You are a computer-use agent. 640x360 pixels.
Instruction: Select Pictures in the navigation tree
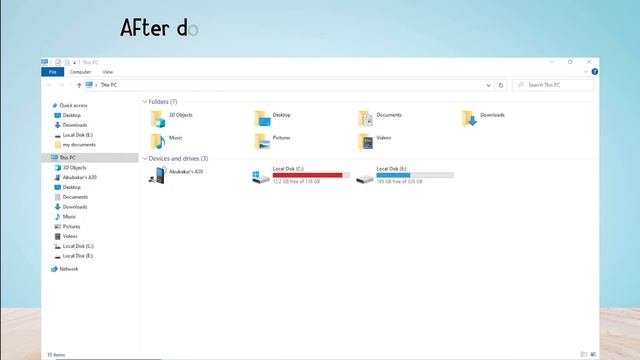71,227
